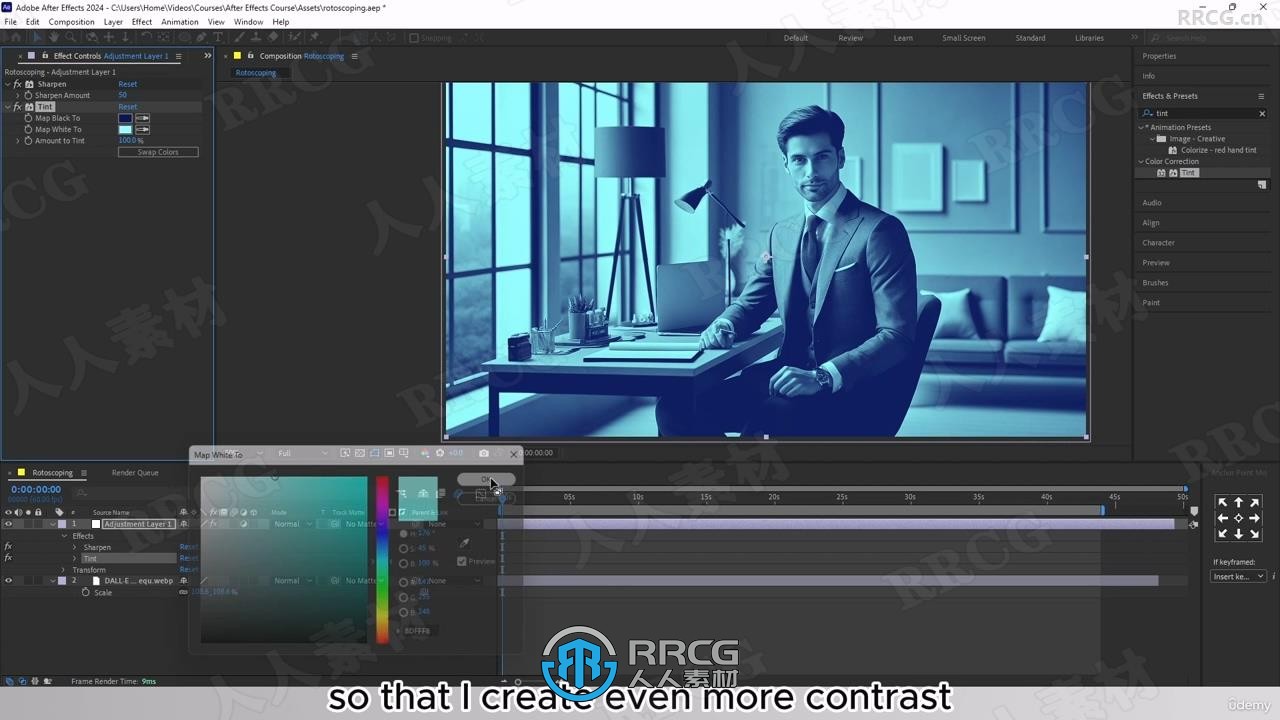This screenshot has height=720, width=1280.
Task: Expand Sharpen Amount property twirl
Action: [x=18, y=95]
